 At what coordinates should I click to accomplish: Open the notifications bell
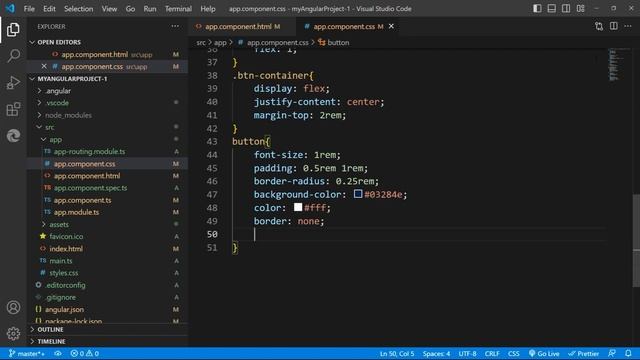tap(628, 353)
